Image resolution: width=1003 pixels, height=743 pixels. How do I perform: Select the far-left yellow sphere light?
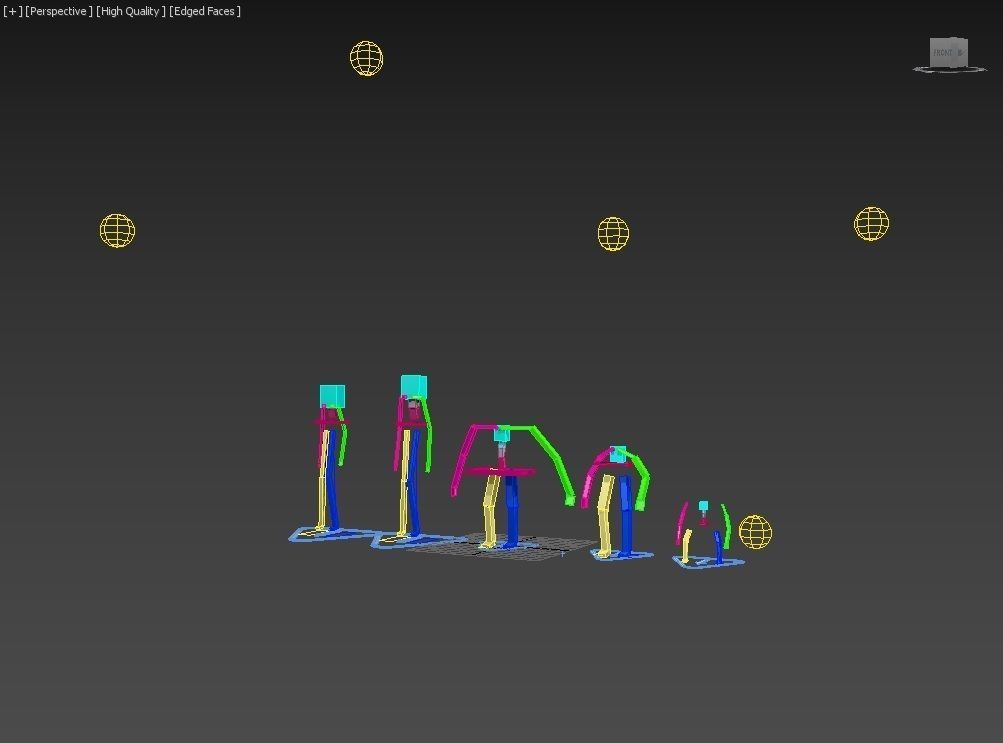pos(118,230)
